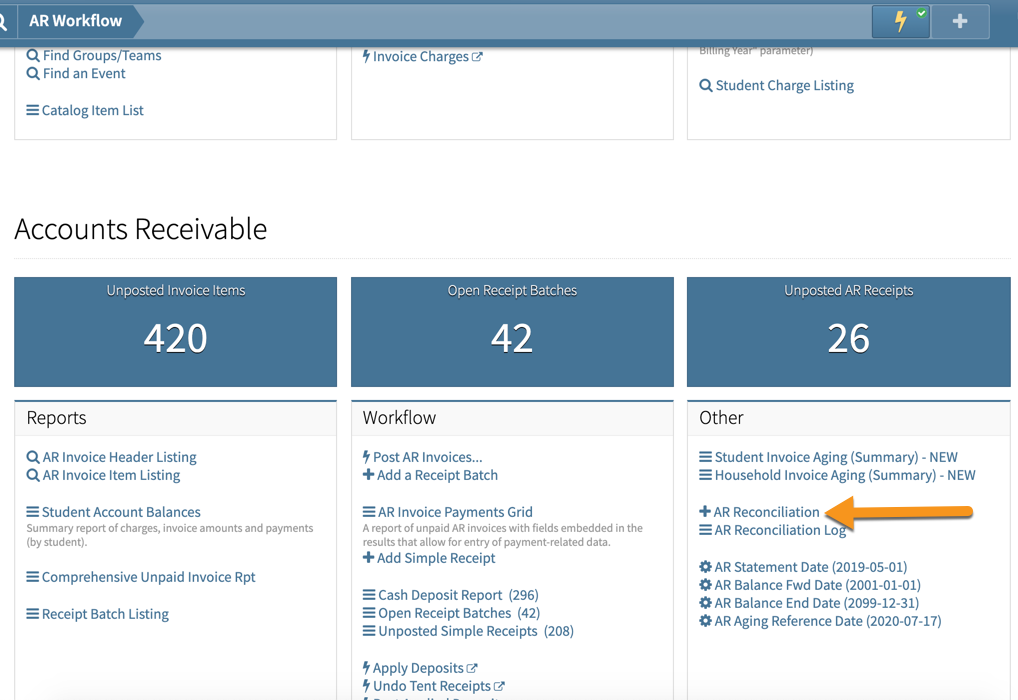Open Student Account Balances report
Screen dimensions: 1018x700
click(120, 512)
